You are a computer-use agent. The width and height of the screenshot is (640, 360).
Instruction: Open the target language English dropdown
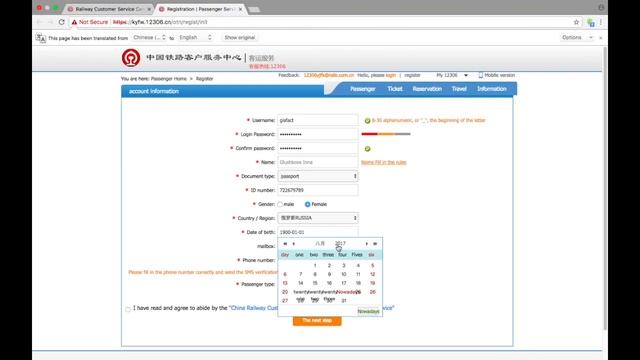(x=195, y=37)
